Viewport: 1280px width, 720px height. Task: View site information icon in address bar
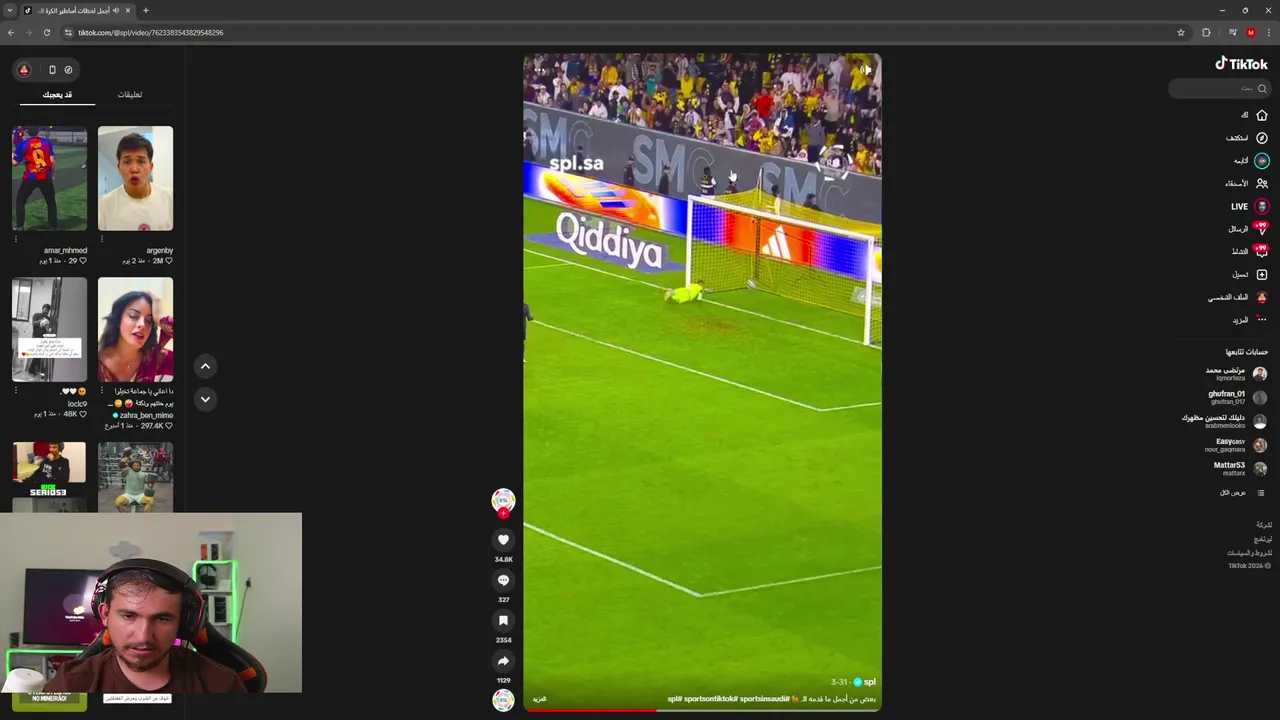[68, 32]
